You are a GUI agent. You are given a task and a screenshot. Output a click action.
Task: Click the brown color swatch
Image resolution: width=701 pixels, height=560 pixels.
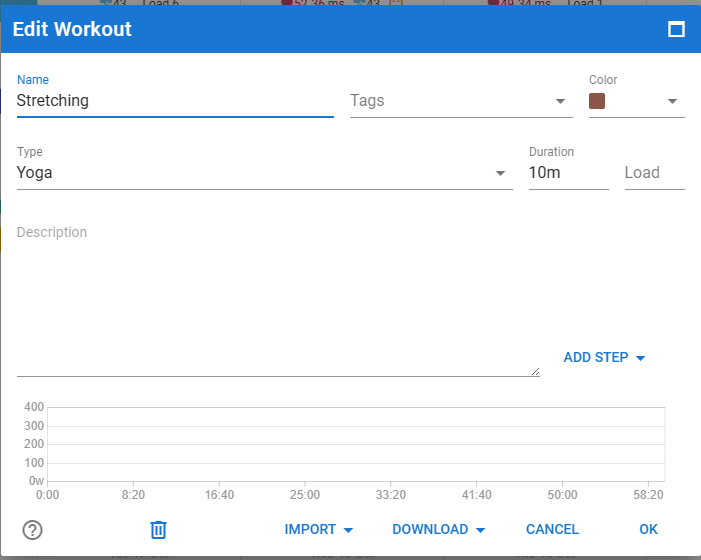pyautogui.click(x=597, y=101)
